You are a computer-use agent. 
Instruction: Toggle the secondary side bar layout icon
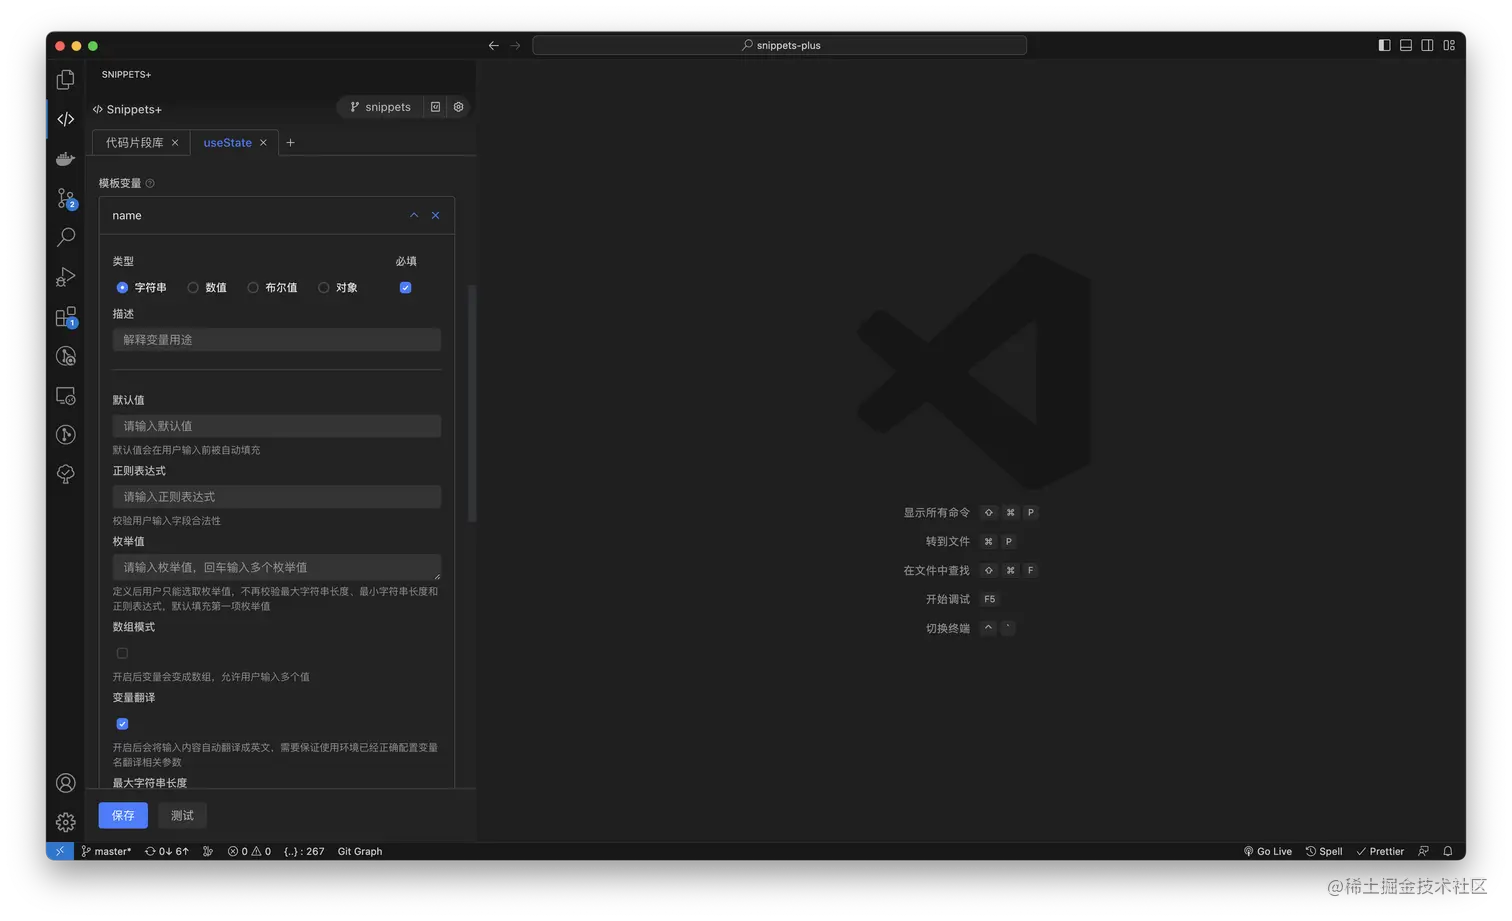click(1427, 45)
